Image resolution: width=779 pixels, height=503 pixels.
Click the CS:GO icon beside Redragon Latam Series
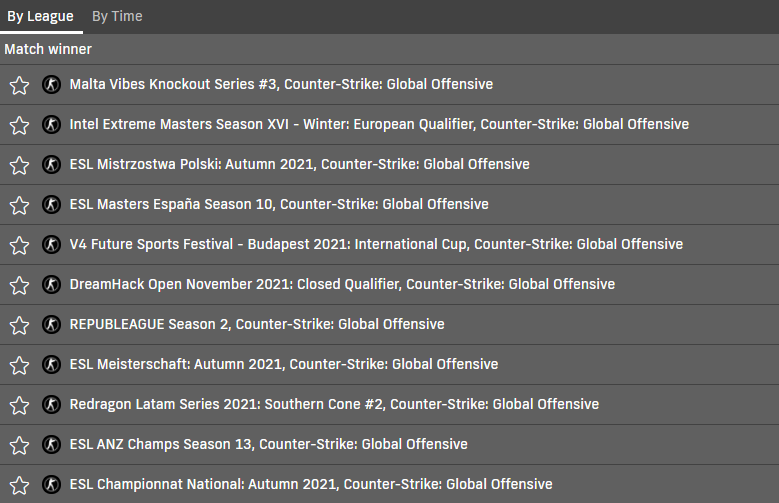tap(51, 405)
